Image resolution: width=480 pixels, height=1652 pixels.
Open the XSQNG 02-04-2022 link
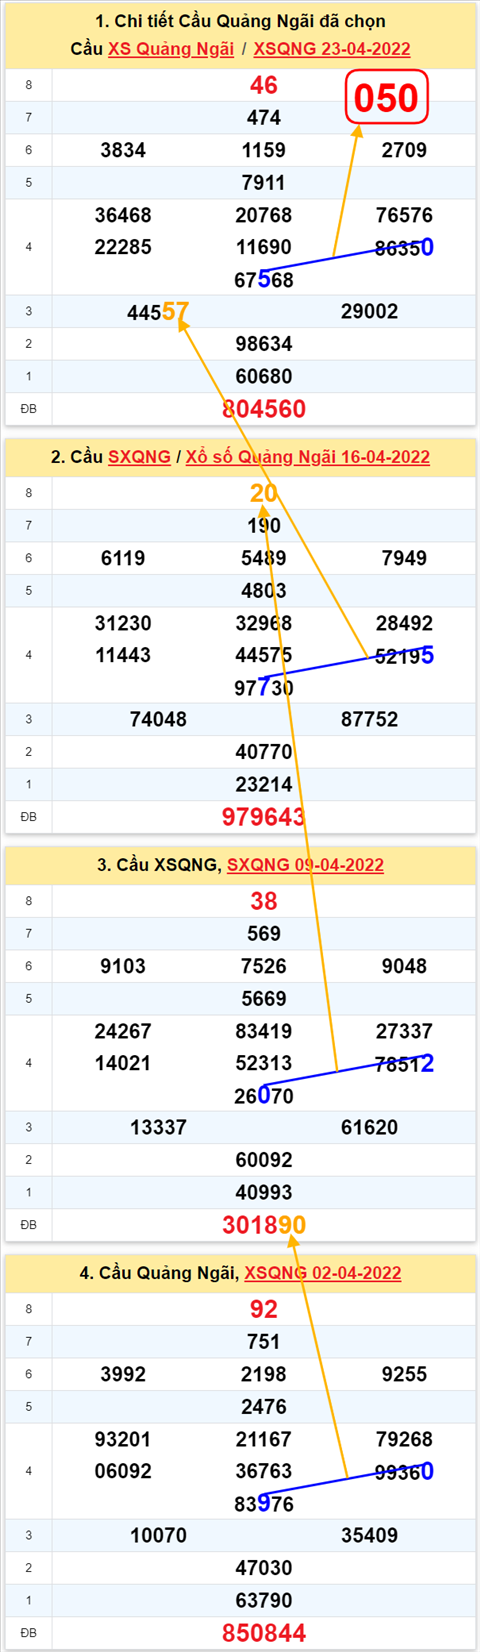coord(323,1273)
